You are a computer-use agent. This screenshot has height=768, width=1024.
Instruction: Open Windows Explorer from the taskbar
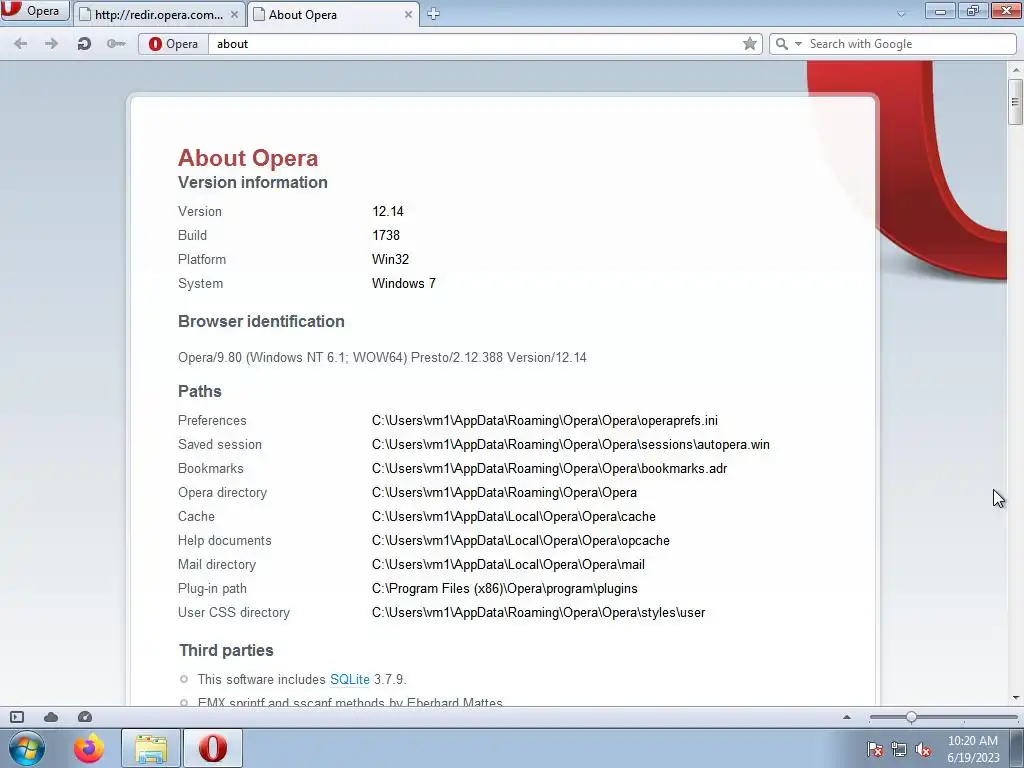(151, 748)
